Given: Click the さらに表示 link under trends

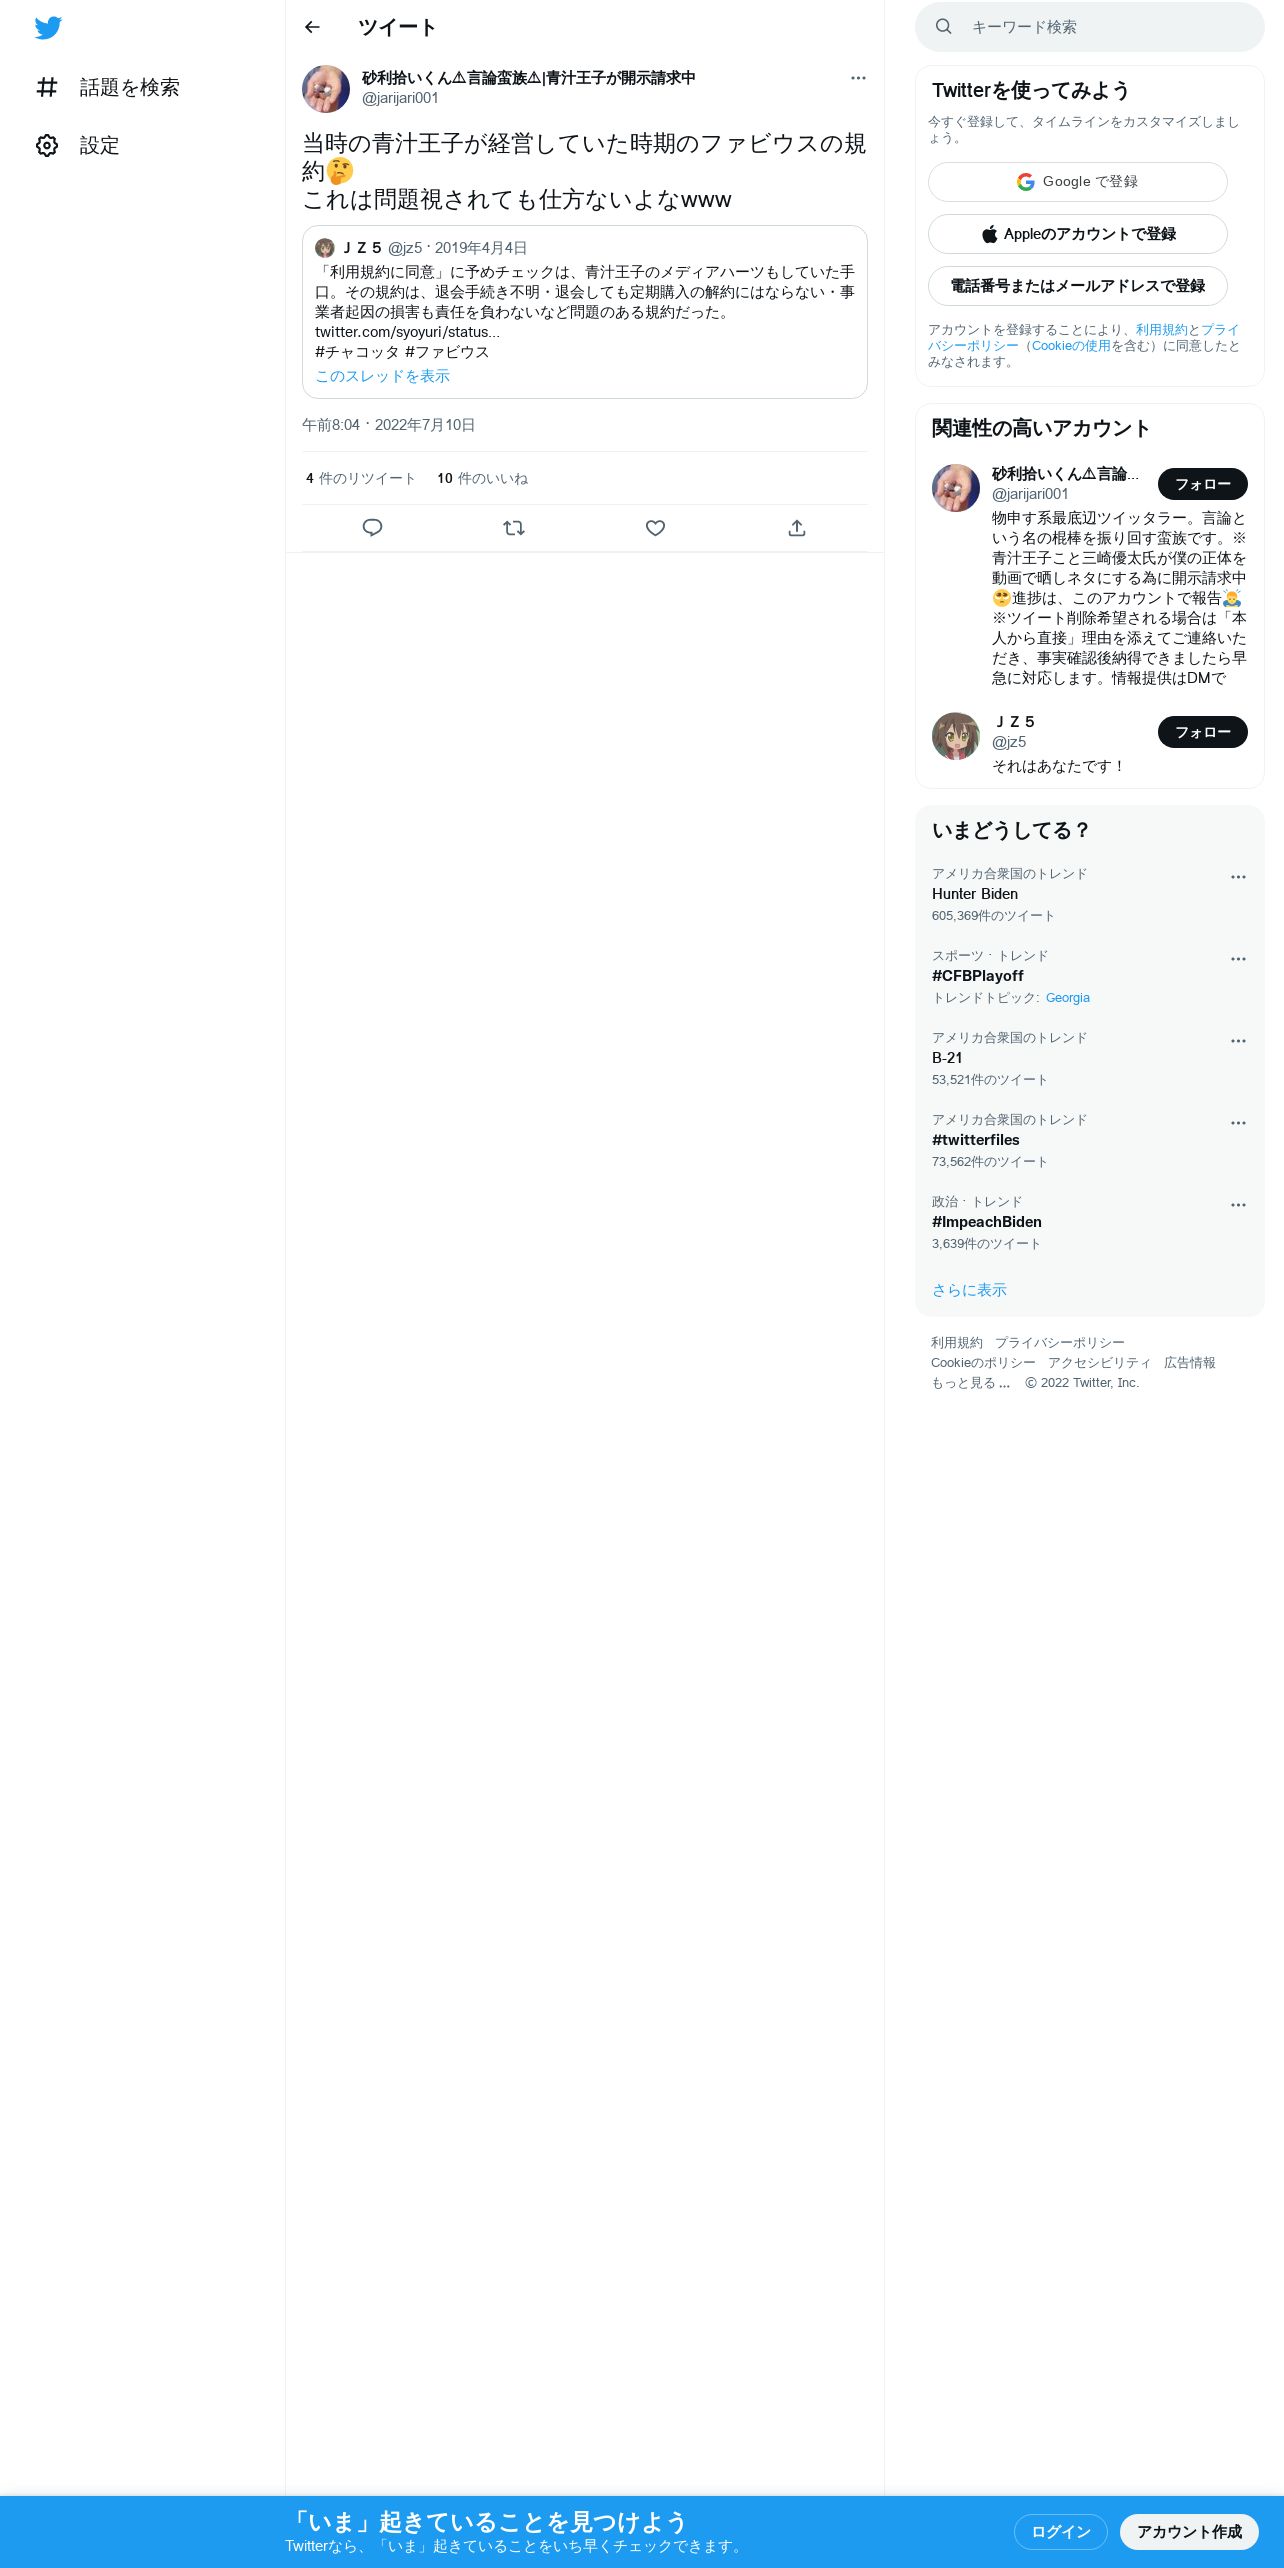Looking at the screenshot, I should pyautogui.click(x=969, y=1290).
